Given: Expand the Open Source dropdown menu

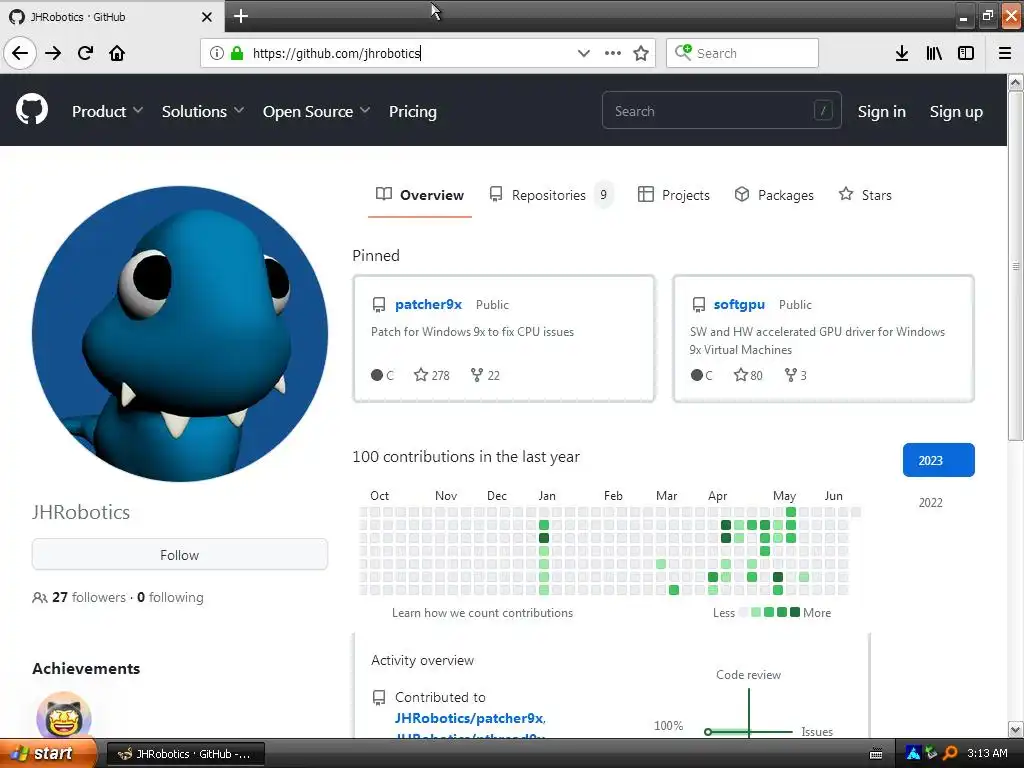Looking at the screenshot, I should (x=316, y=112).
